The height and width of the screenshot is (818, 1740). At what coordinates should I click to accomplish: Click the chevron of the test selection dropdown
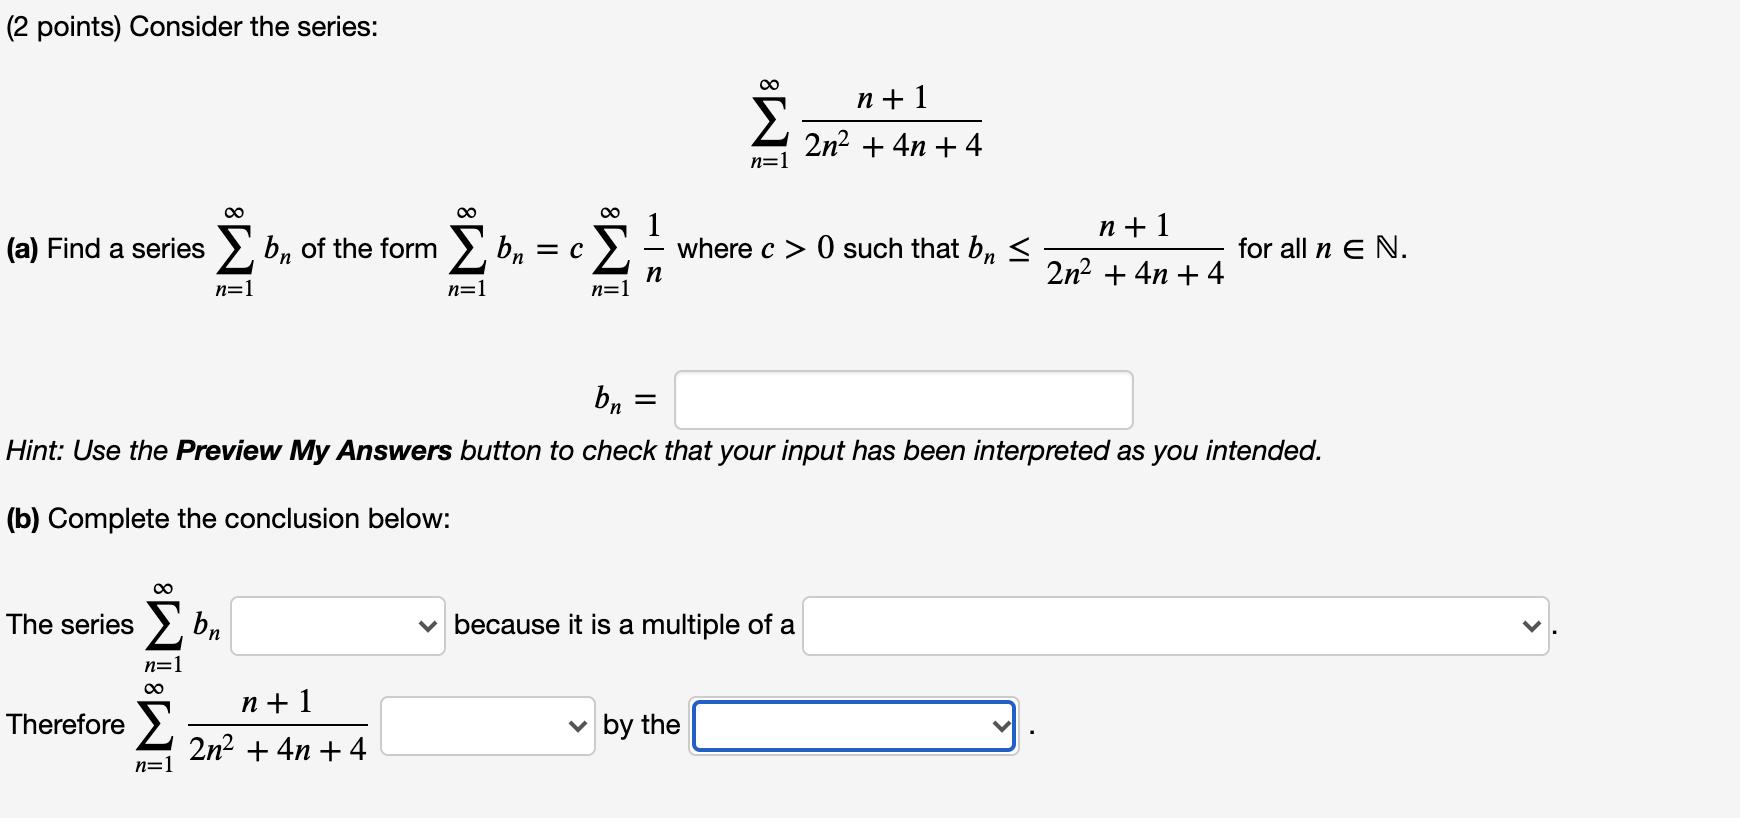click(x=1000, y=727)
